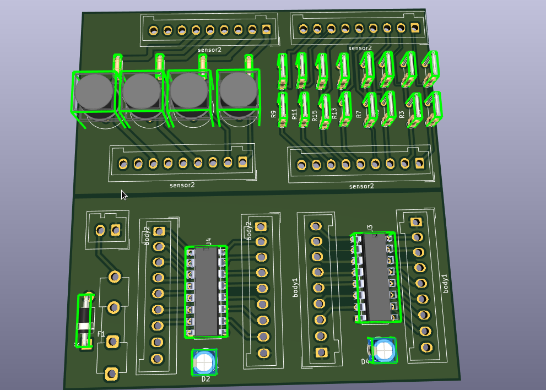Click the bottom square pad of the F1 fuse footprint

tap(111, 374)
